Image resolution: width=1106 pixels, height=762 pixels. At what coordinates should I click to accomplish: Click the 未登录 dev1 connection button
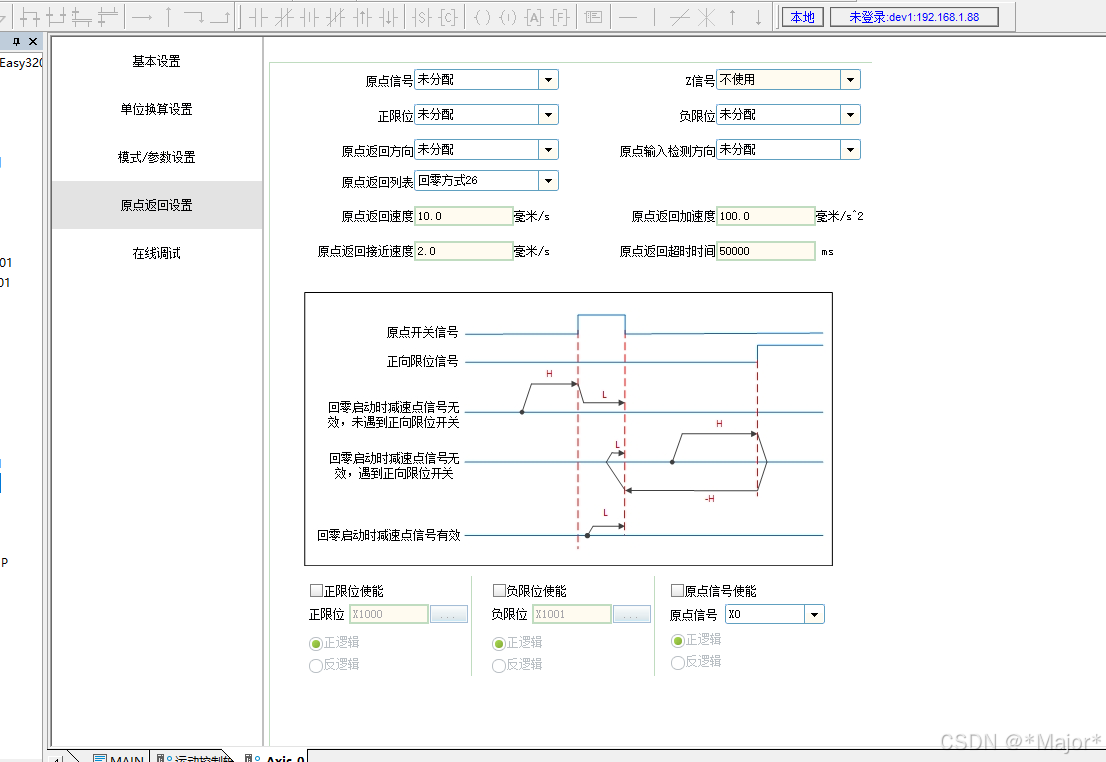click(x=914, y=17)
